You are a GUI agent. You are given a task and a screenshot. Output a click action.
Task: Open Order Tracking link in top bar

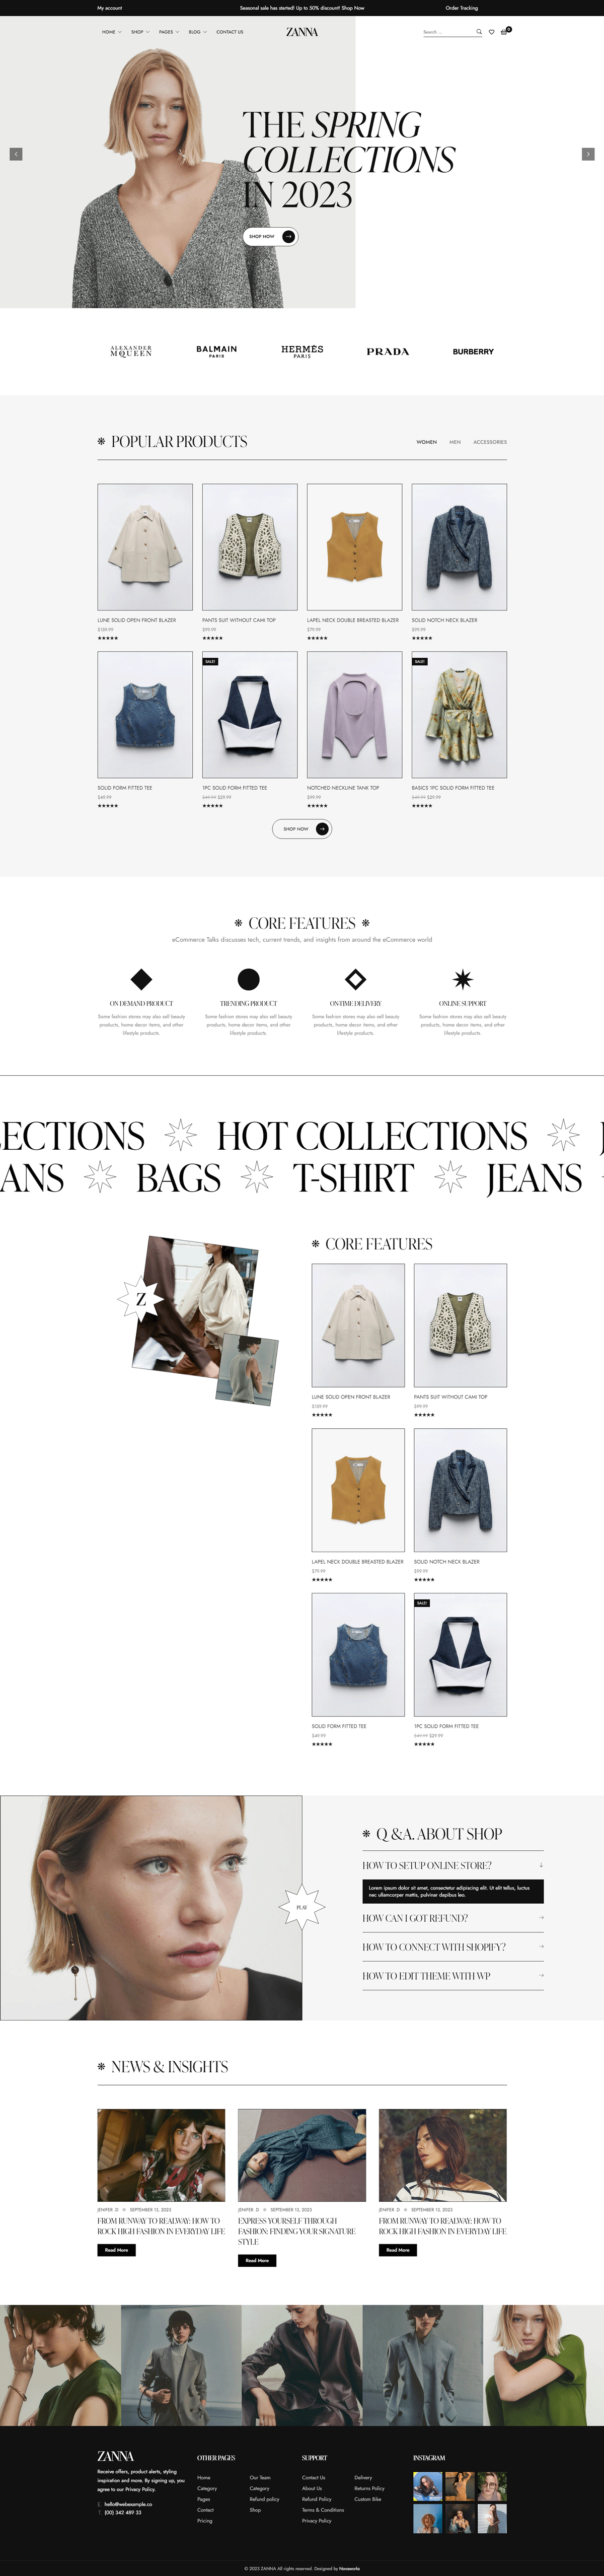(462, 8)
